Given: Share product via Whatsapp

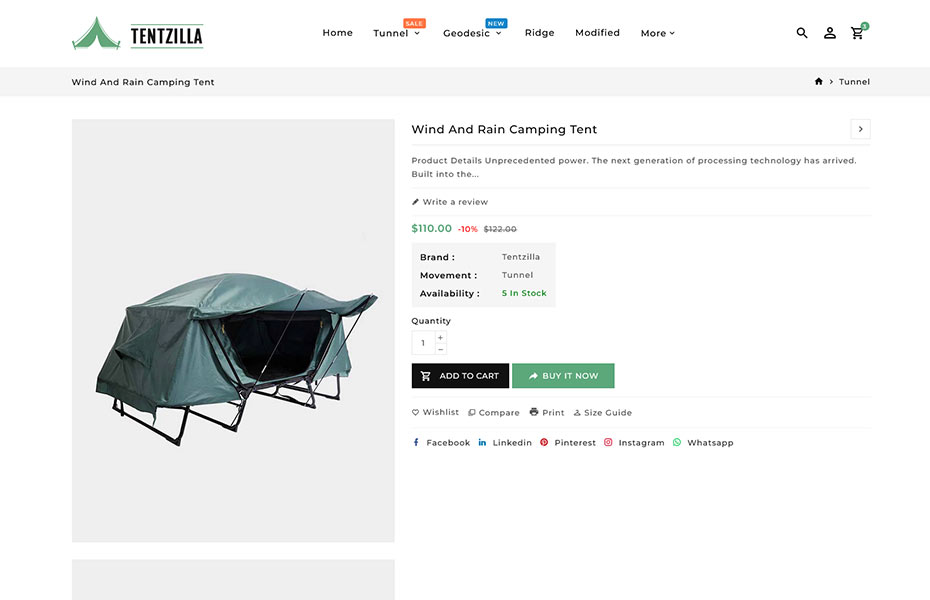Looking at the screenshot, I should coord(703,443).
